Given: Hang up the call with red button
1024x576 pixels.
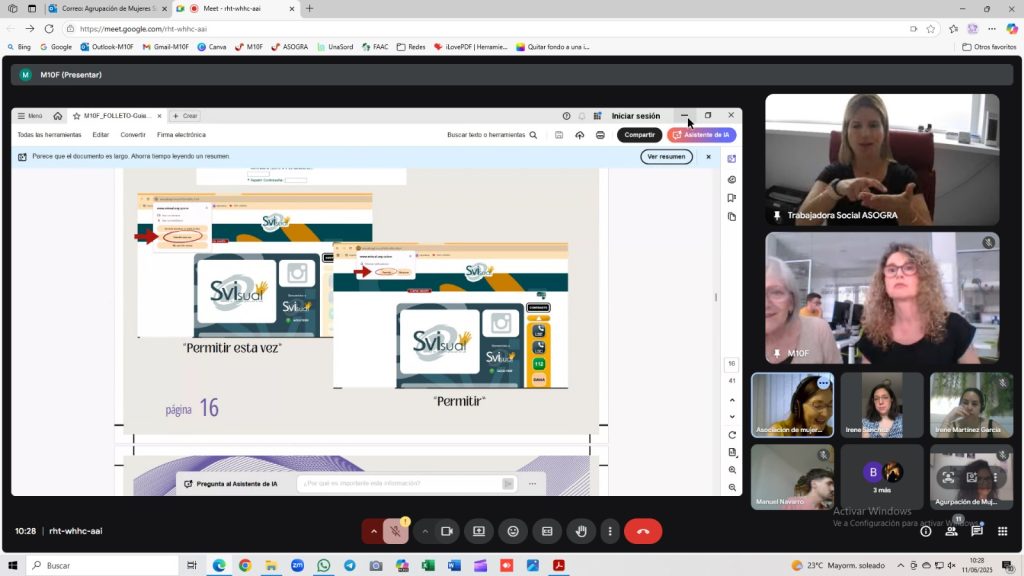Looking at the screenshot, I should point(643,532).
